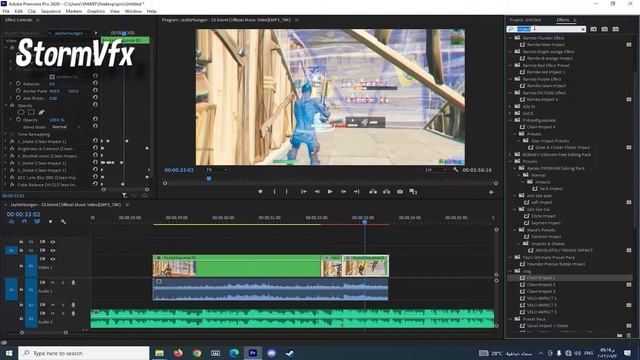Toggle Video 1 track visibility eye
The width and height of the screenshot is (640, 360).
pyautogui.click(x=53, y=259)
